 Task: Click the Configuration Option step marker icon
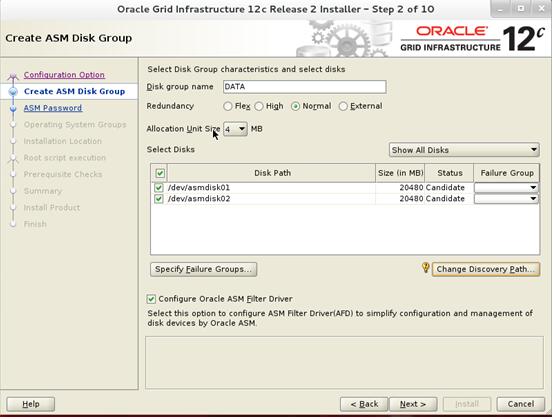[x=13, y=75]
